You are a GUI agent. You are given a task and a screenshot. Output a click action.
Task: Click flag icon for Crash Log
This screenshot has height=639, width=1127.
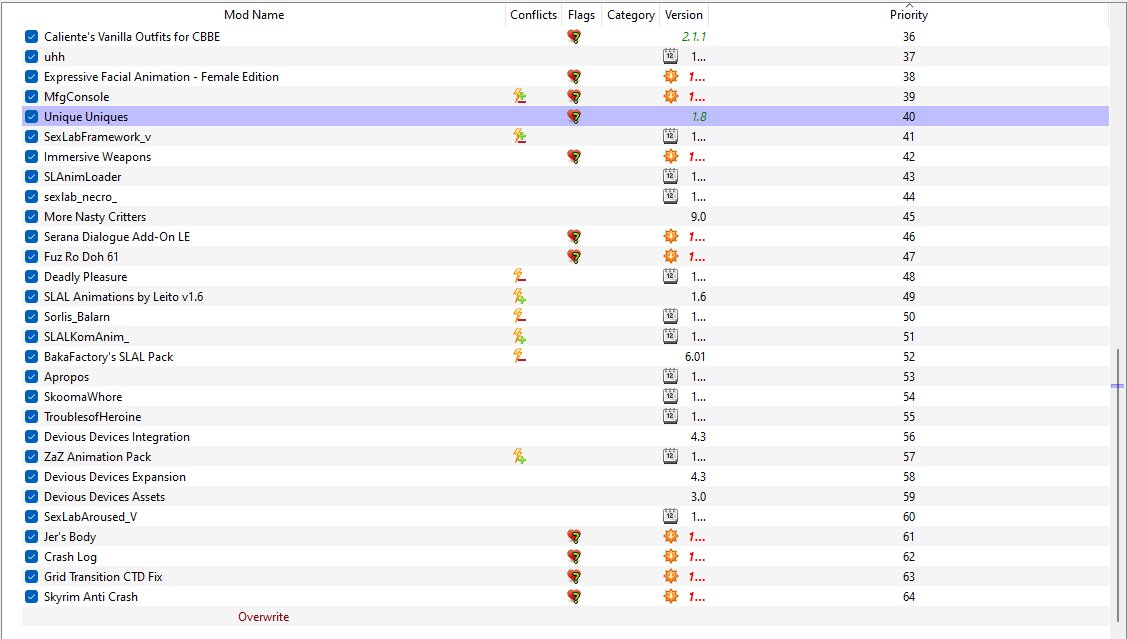(x=574, y=556)
